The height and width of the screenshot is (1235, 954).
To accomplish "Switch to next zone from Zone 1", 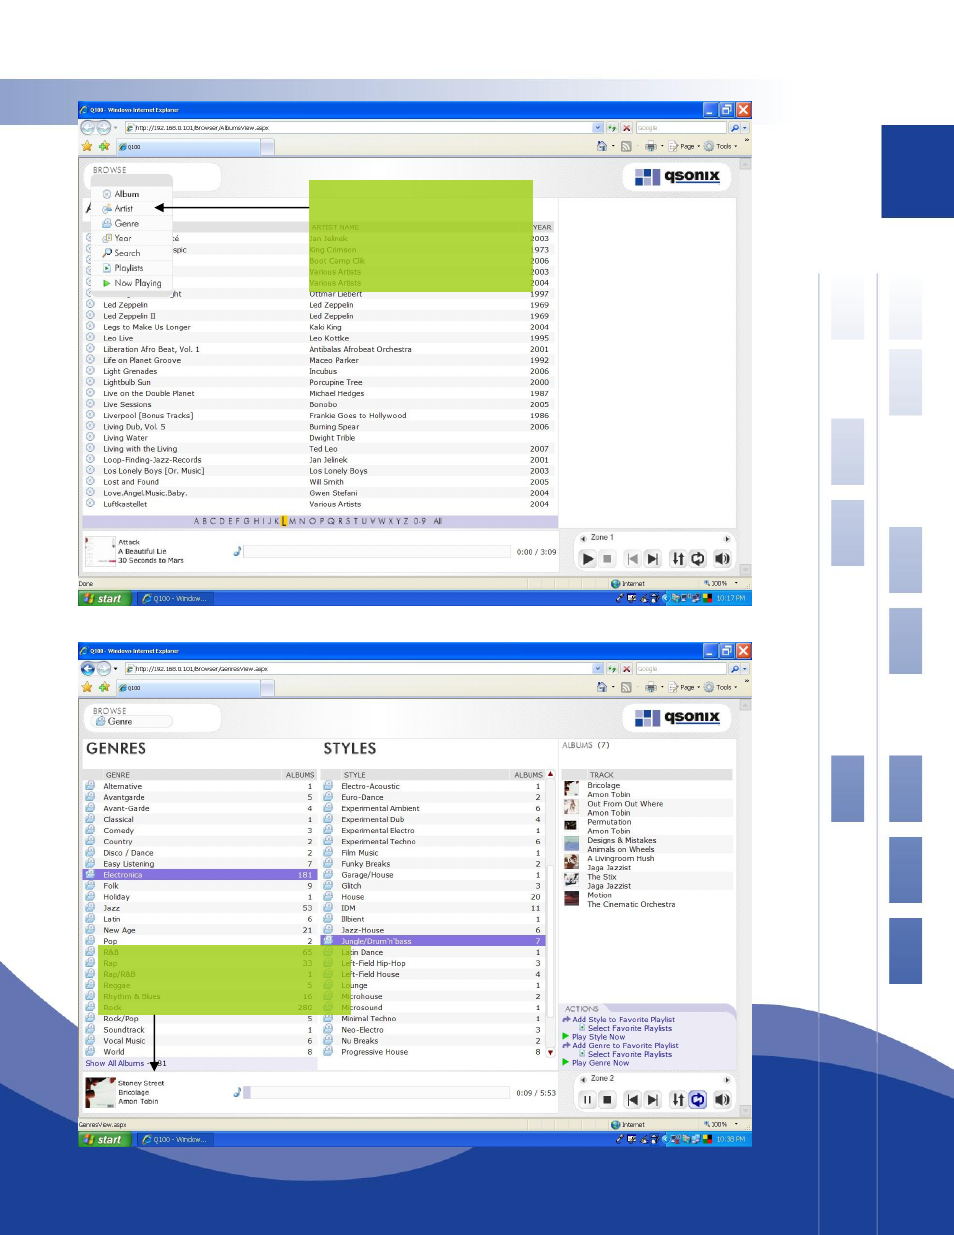I will [x=727, y=538].
